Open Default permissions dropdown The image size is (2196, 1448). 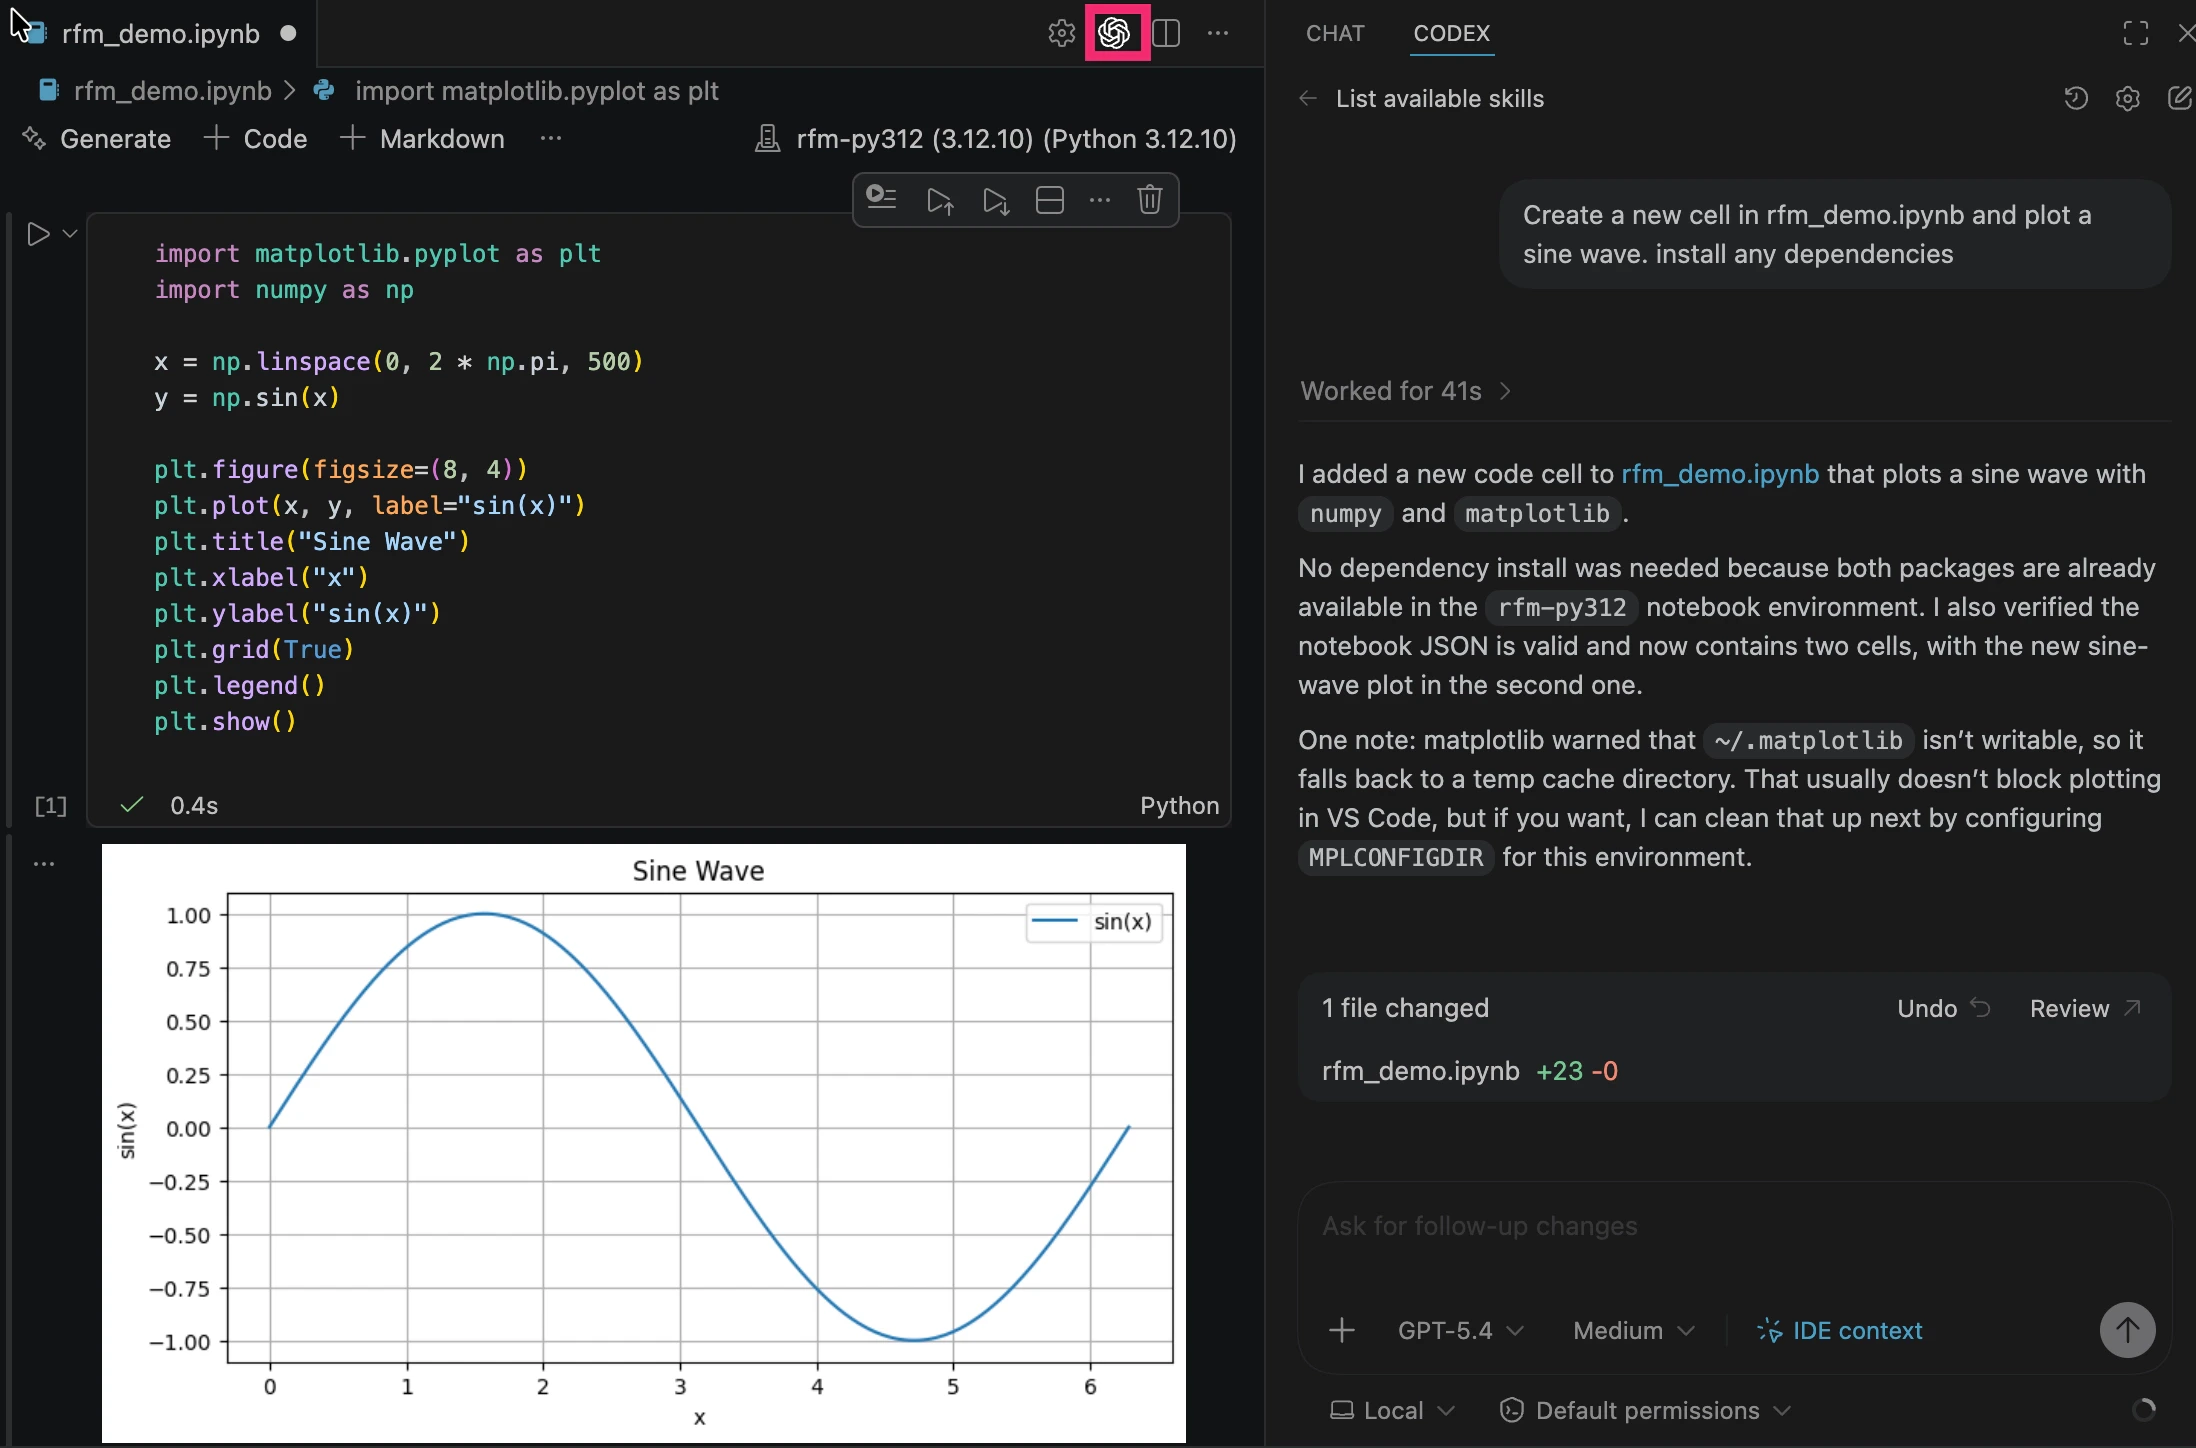1646,1411
